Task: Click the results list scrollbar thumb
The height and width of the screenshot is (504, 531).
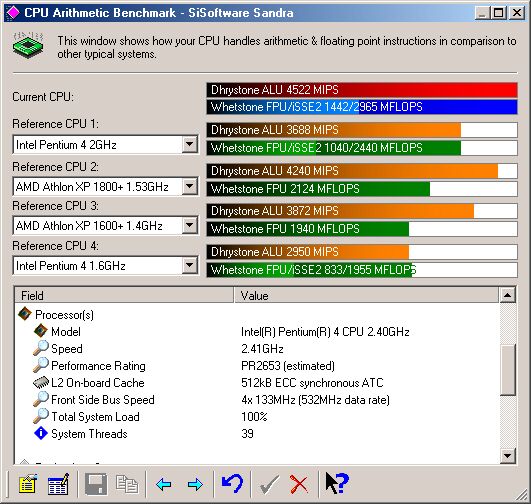Action: coord(507,370)
